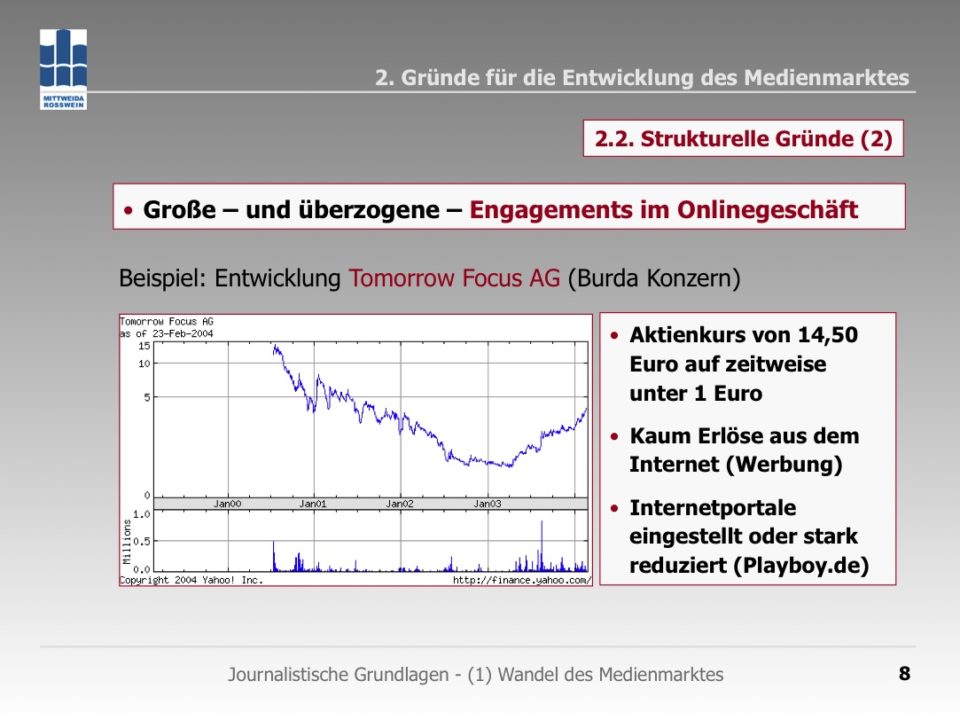Click the "0.5" volume axis label

pos(141,541)
